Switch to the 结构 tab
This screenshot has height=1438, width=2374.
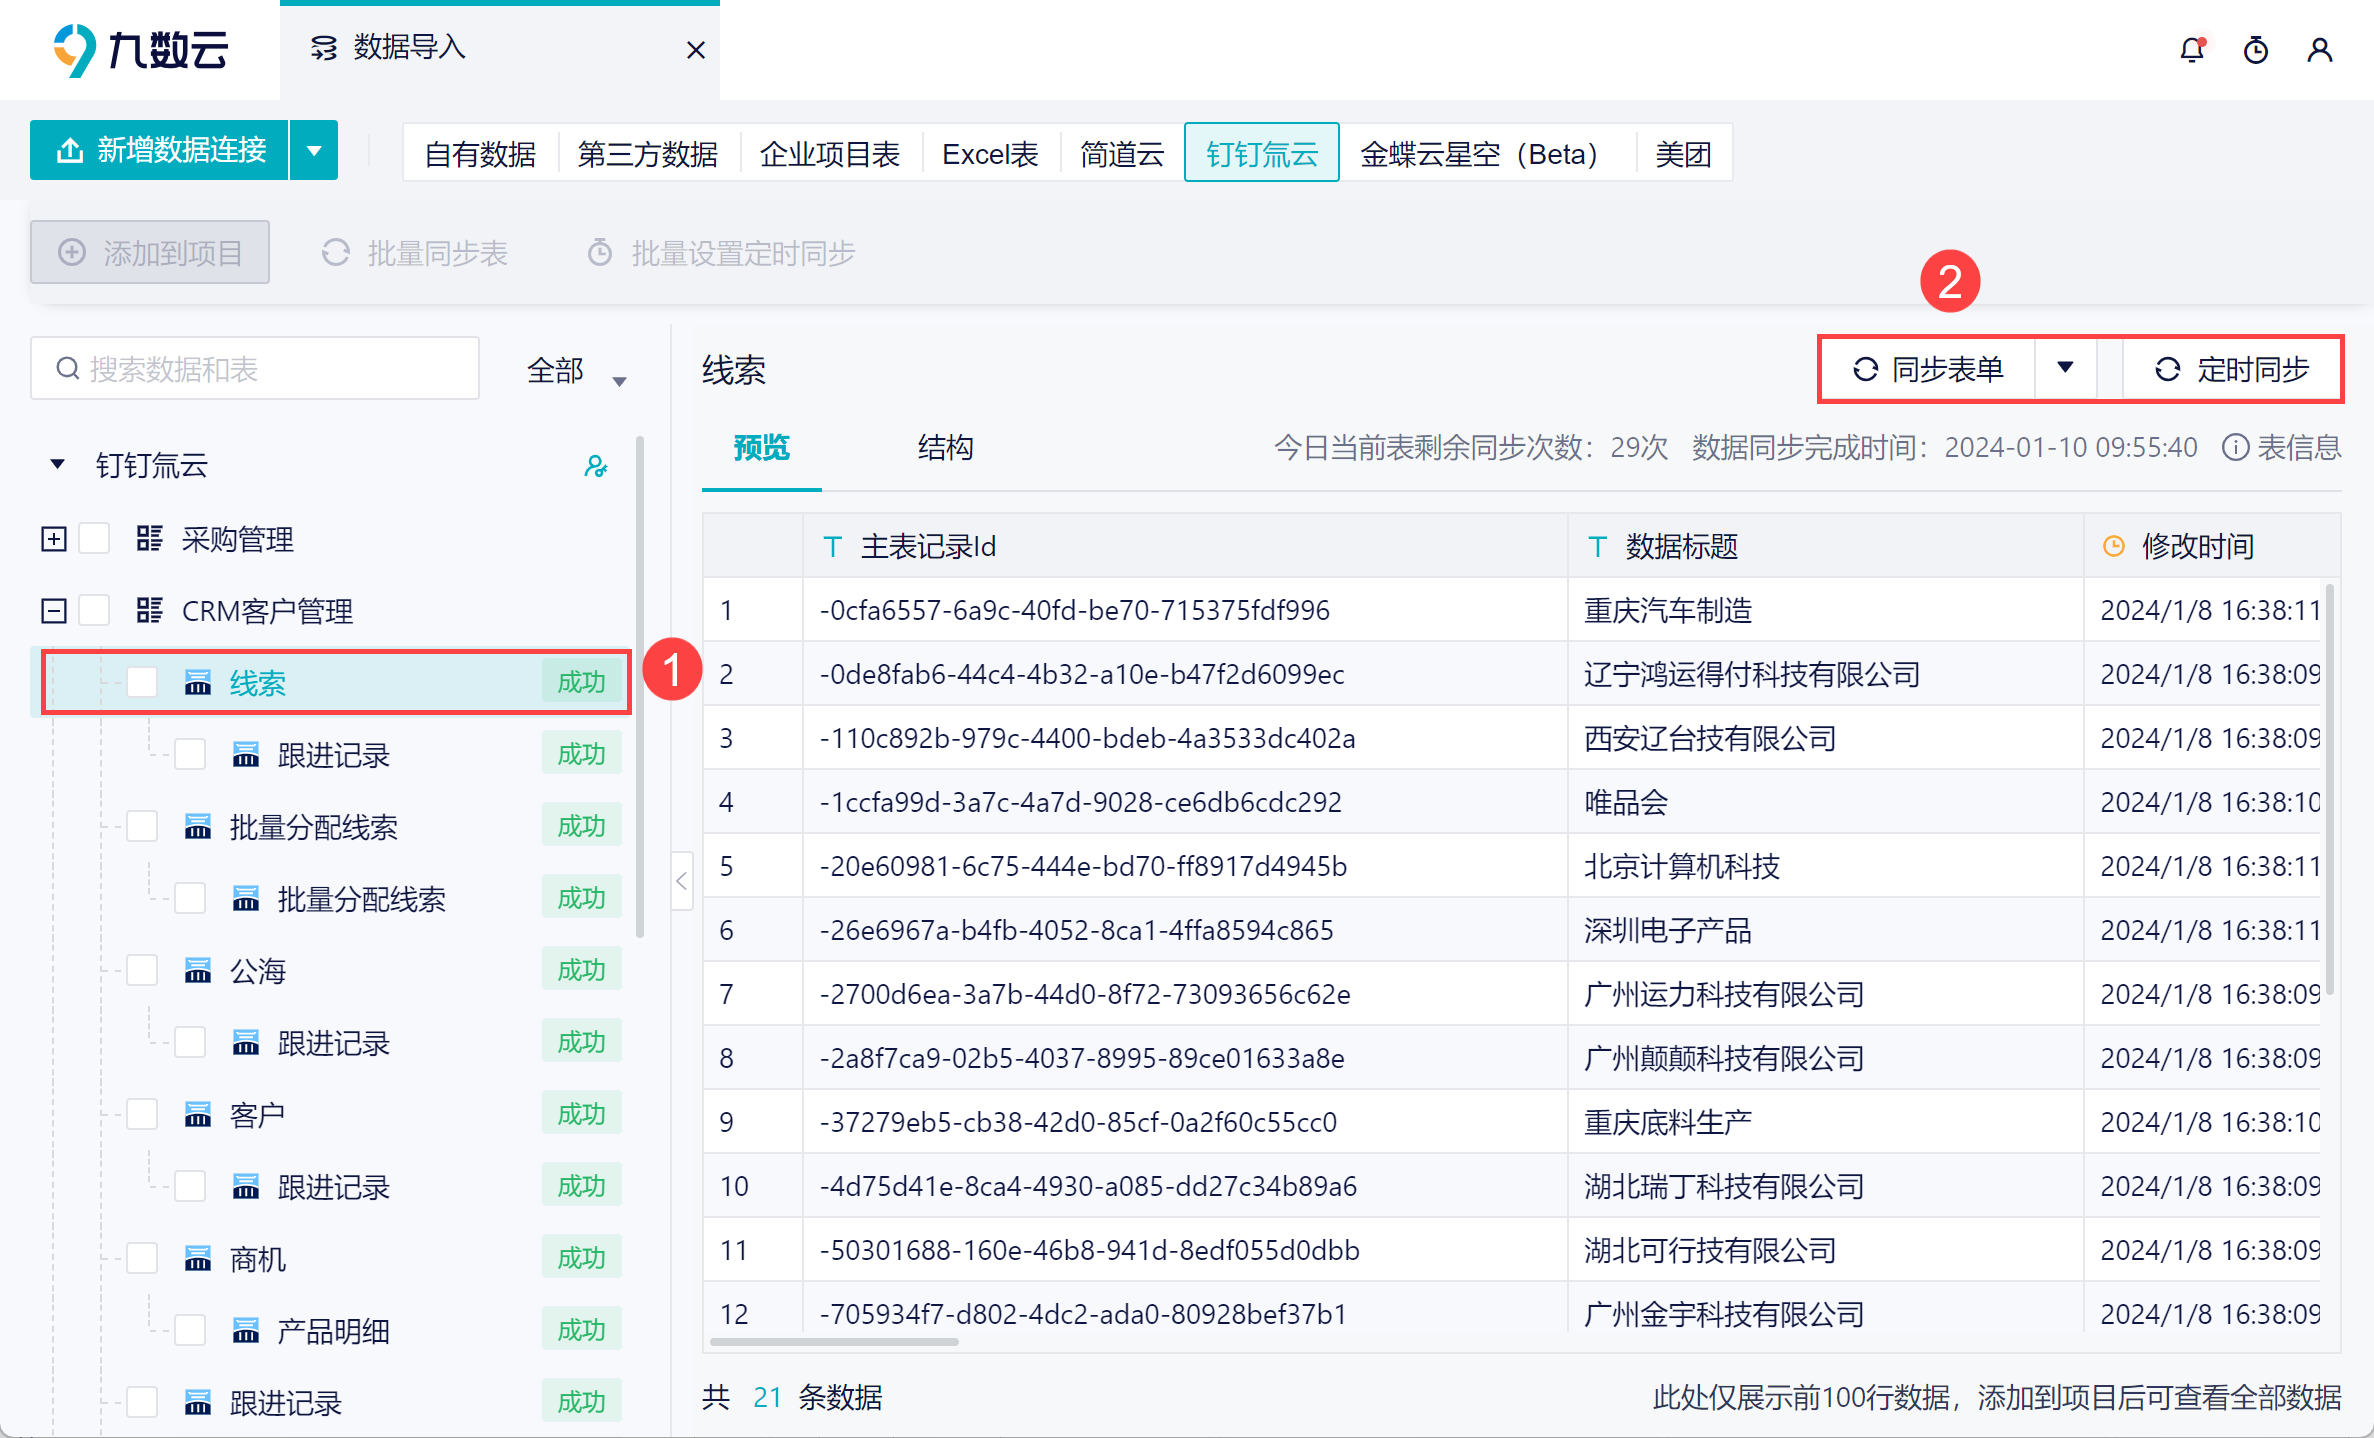tap(945, 447)
